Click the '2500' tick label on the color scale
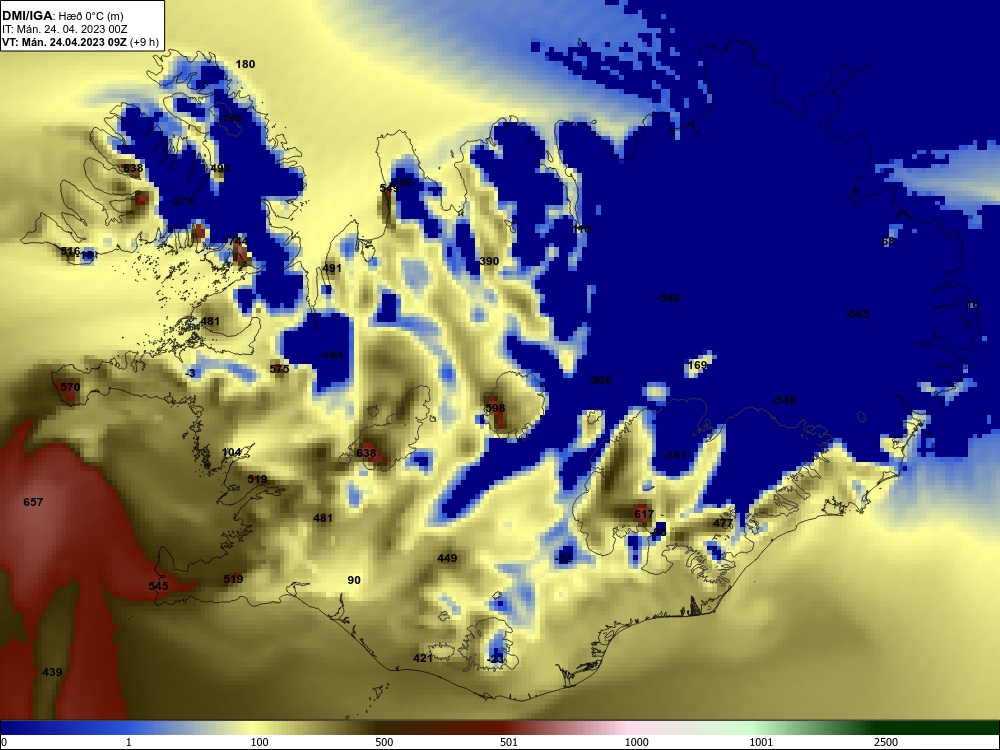This screenshot has width=1000, height=750. click(x=886, y=742)
